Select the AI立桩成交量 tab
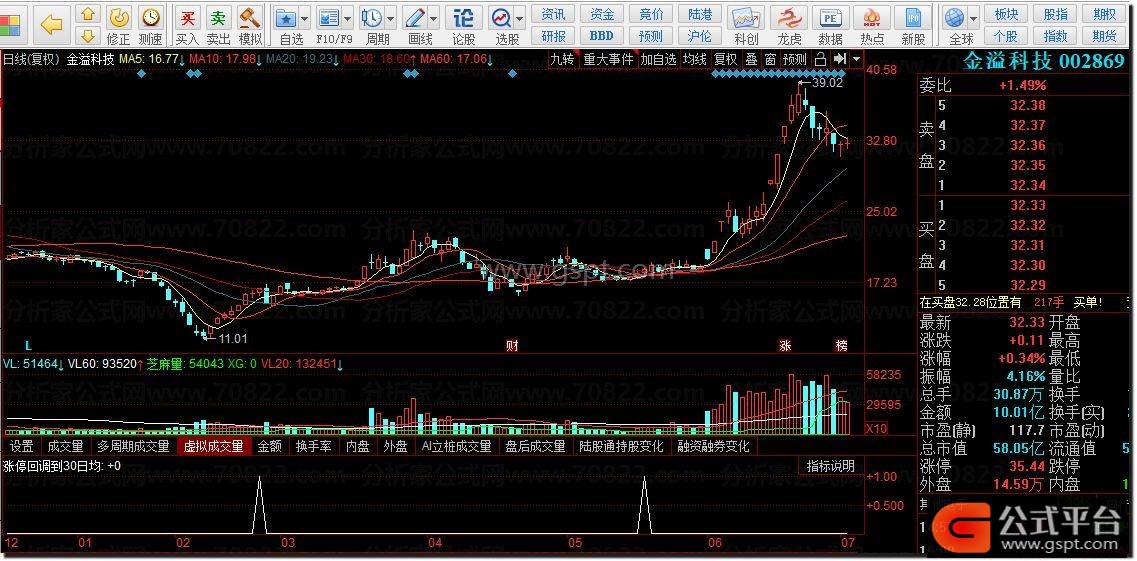Image resolution: width=1137 pixels, height=561 pixels. 457,446
